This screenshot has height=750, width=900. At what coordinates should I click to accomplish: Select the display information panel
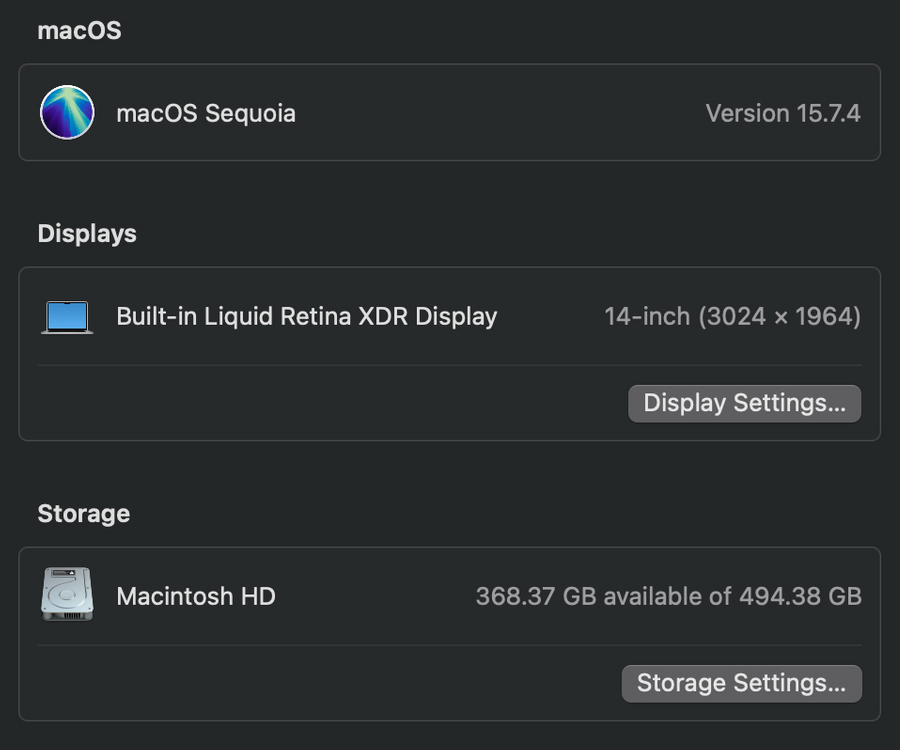click(x=450, y=353)
